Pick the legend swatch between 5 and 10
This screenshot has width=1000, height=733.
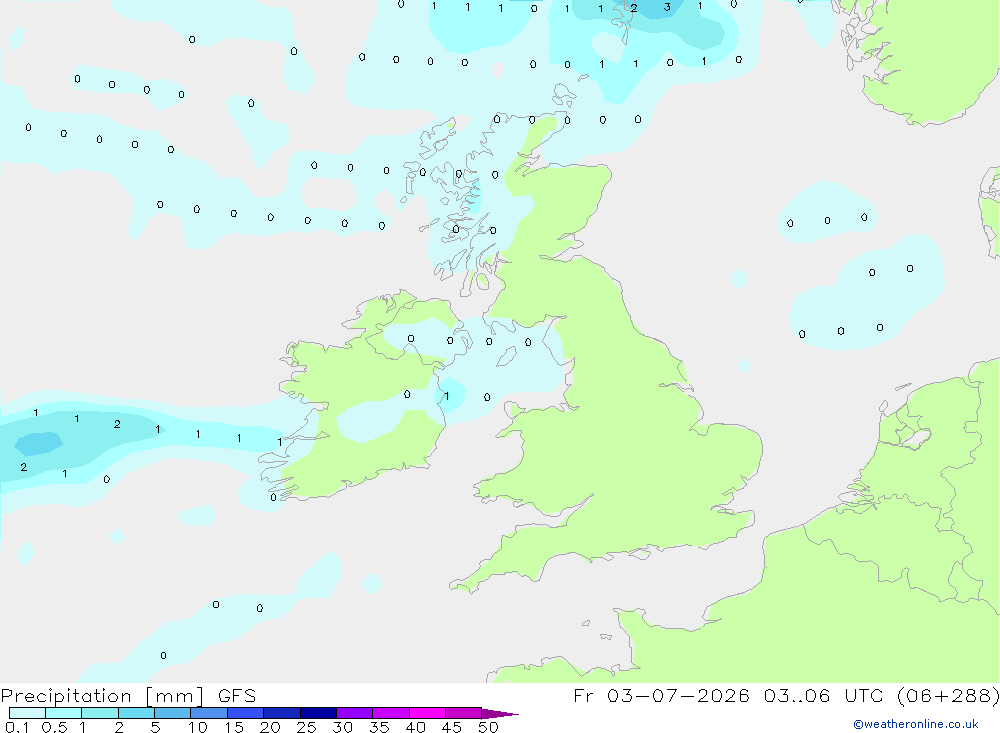pos(173,713)
